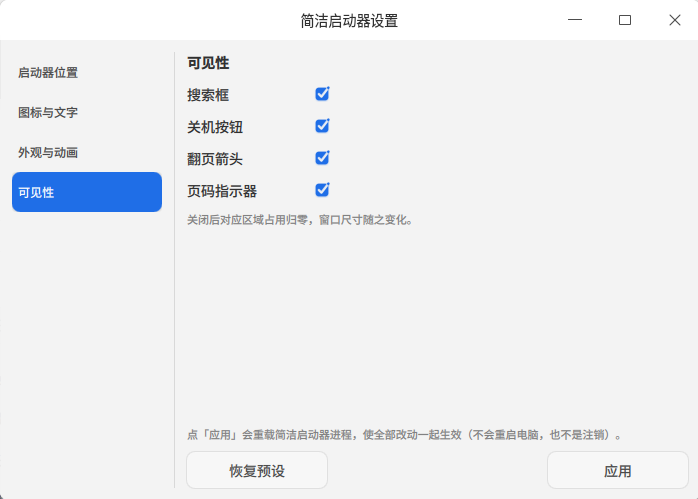
Task: Click the 翻页箭头 label text
Action: click(215, 159)
